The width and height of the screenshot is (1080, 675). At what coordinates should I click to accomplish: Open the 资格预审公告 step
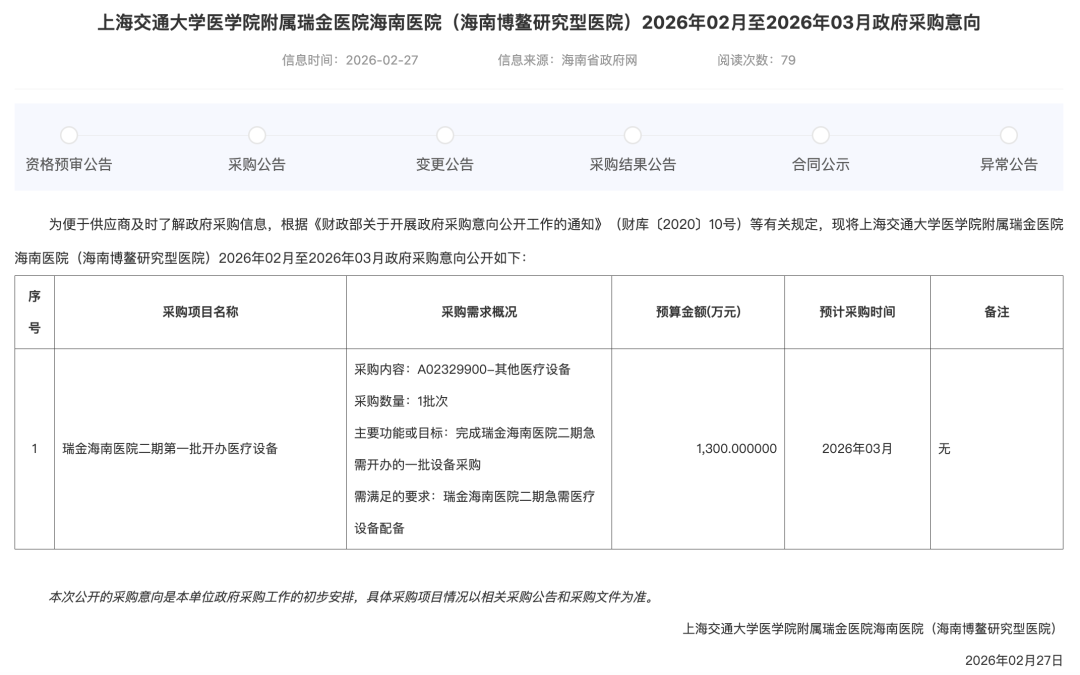click(68, 165)
